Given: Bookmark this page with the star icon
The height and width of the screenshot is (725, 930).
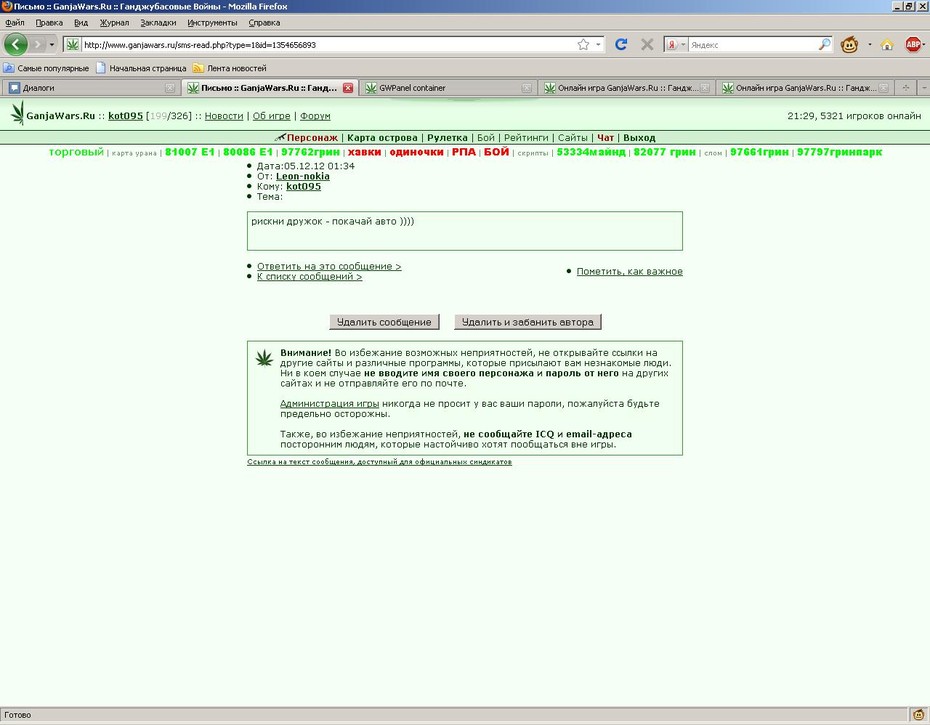Looking at the screenshot, I should pos(584,44).
